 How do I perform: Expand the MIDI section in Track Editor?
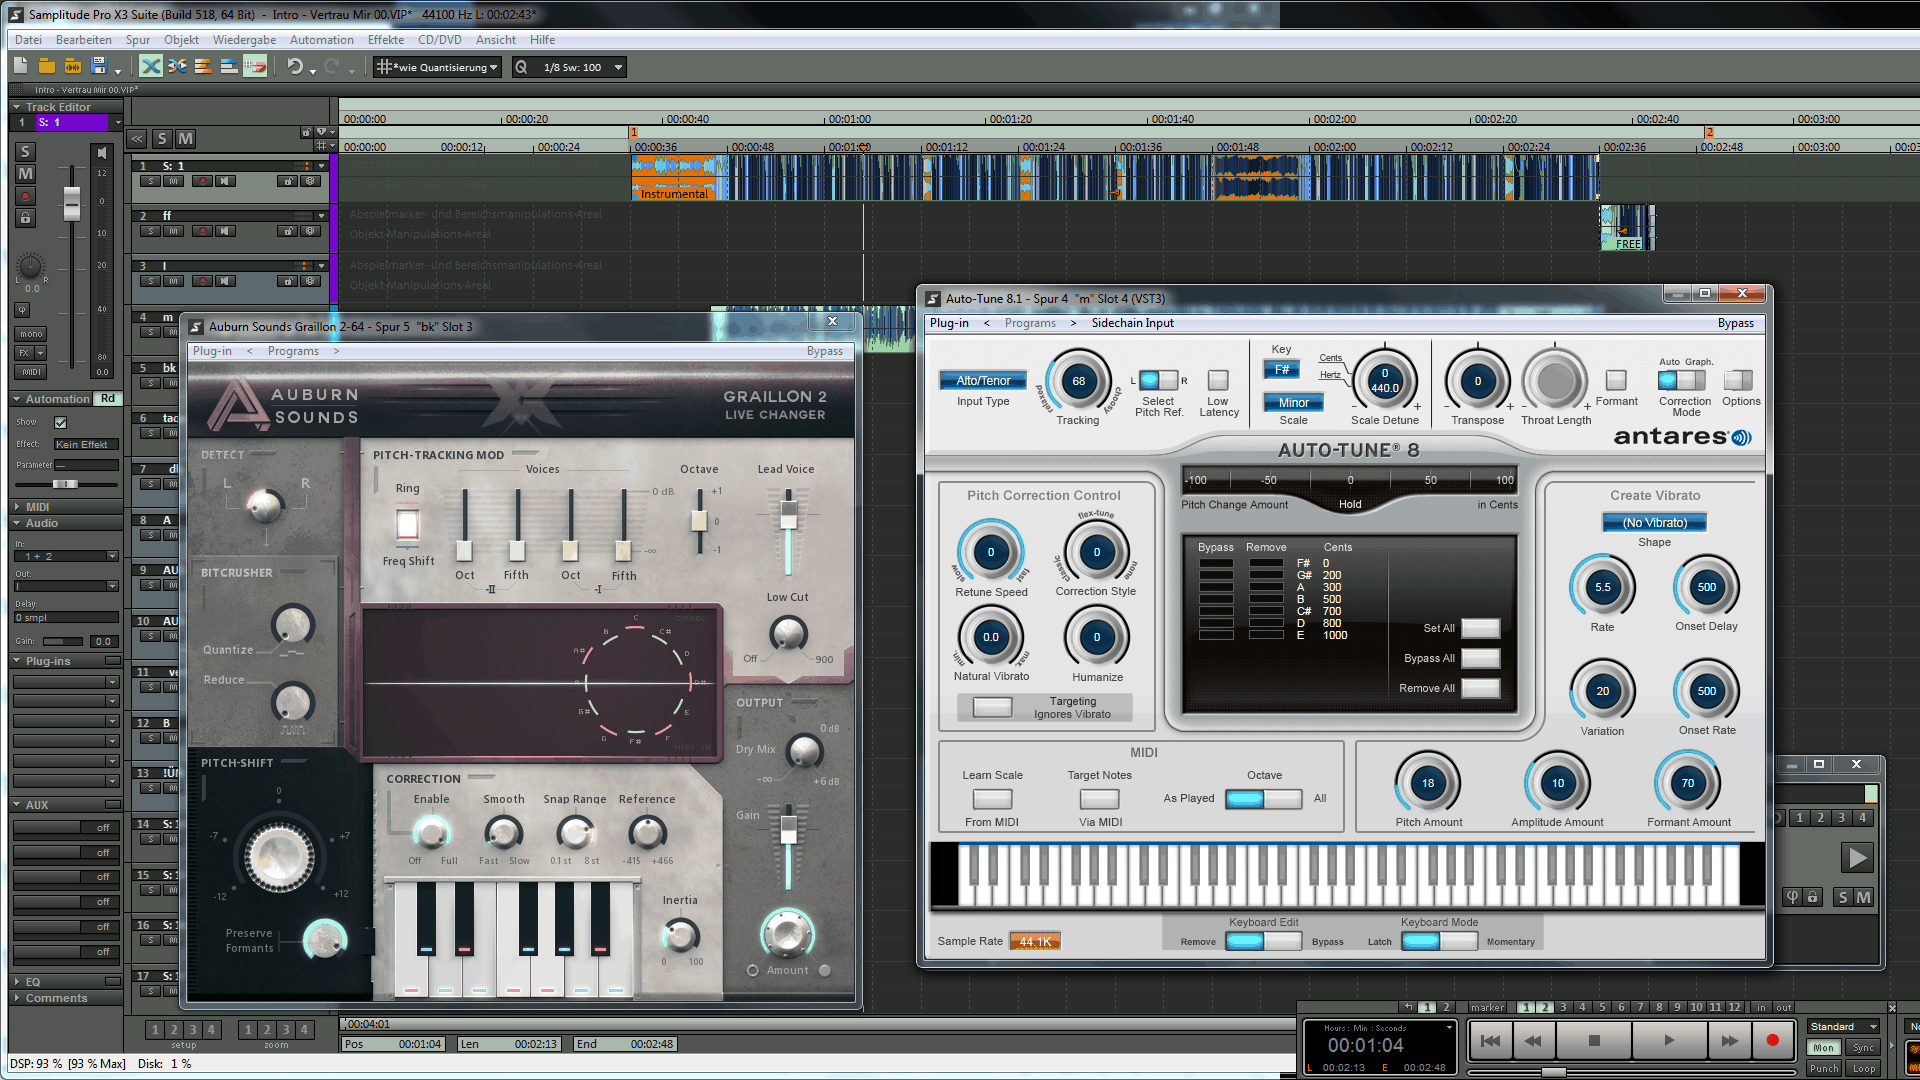coord(16,507)
